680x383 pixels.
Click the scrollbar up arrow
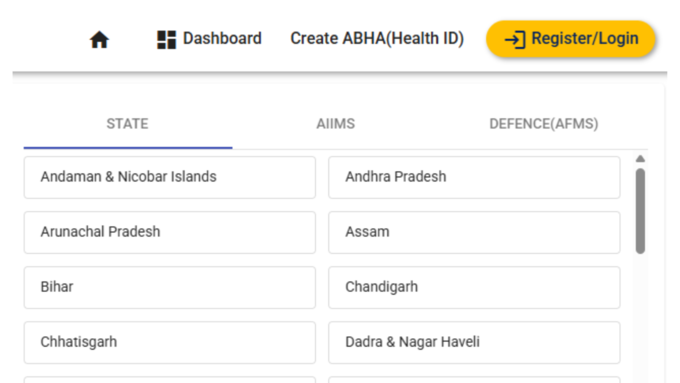pyautogui.click(x=640, y=159)
